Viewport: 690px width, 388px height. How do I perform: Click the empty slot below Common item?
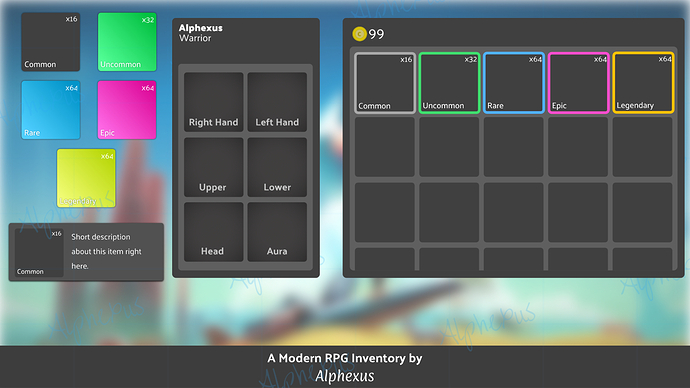[x=385, y=147]
